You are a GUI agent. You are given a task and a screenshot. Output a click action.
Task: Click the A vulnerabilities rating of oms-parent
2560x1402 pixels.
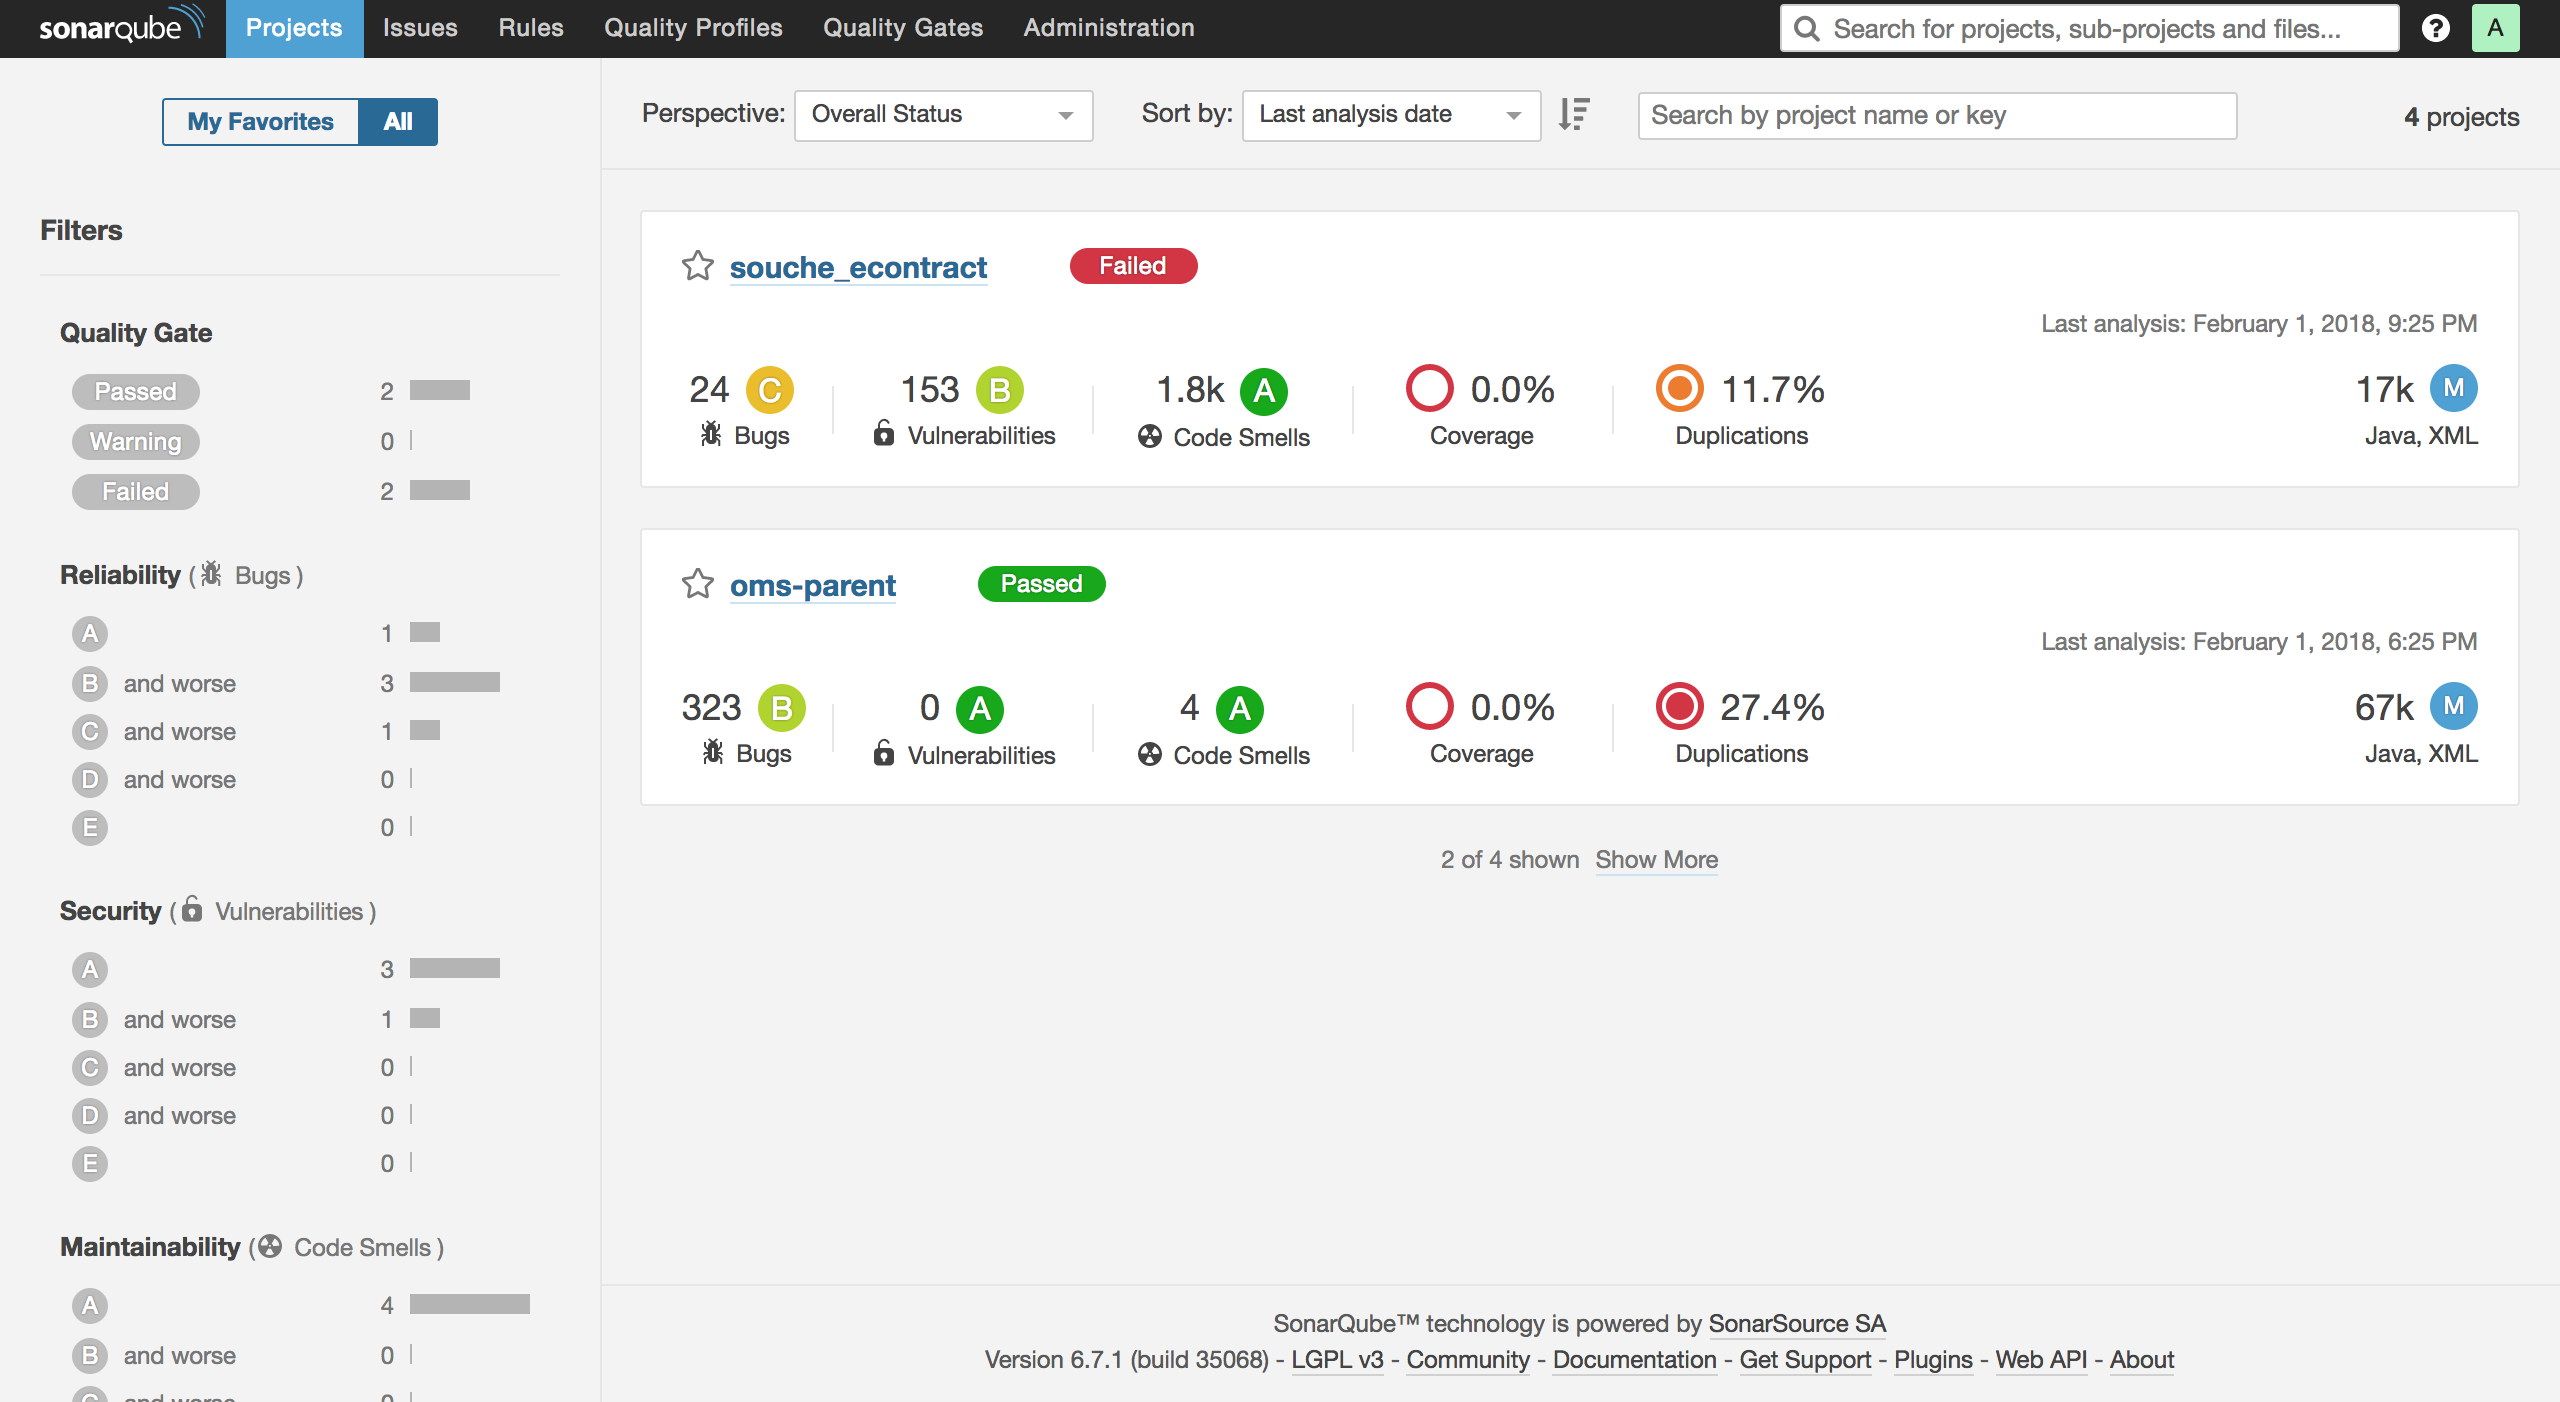point(980,708)
